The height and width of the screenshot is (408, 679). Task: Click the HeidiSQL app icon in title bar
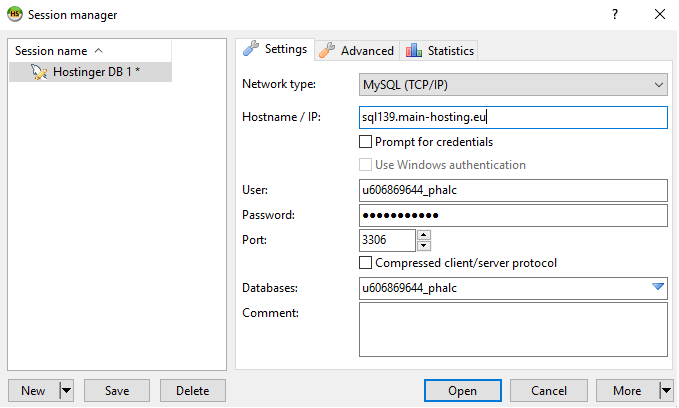click(x=15, y=14)
